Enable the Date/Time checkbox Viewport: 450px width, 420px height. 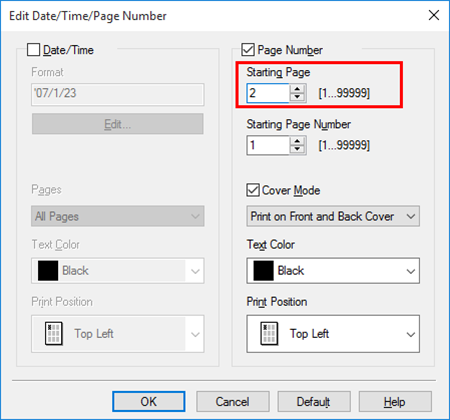(x=34, y=50)
